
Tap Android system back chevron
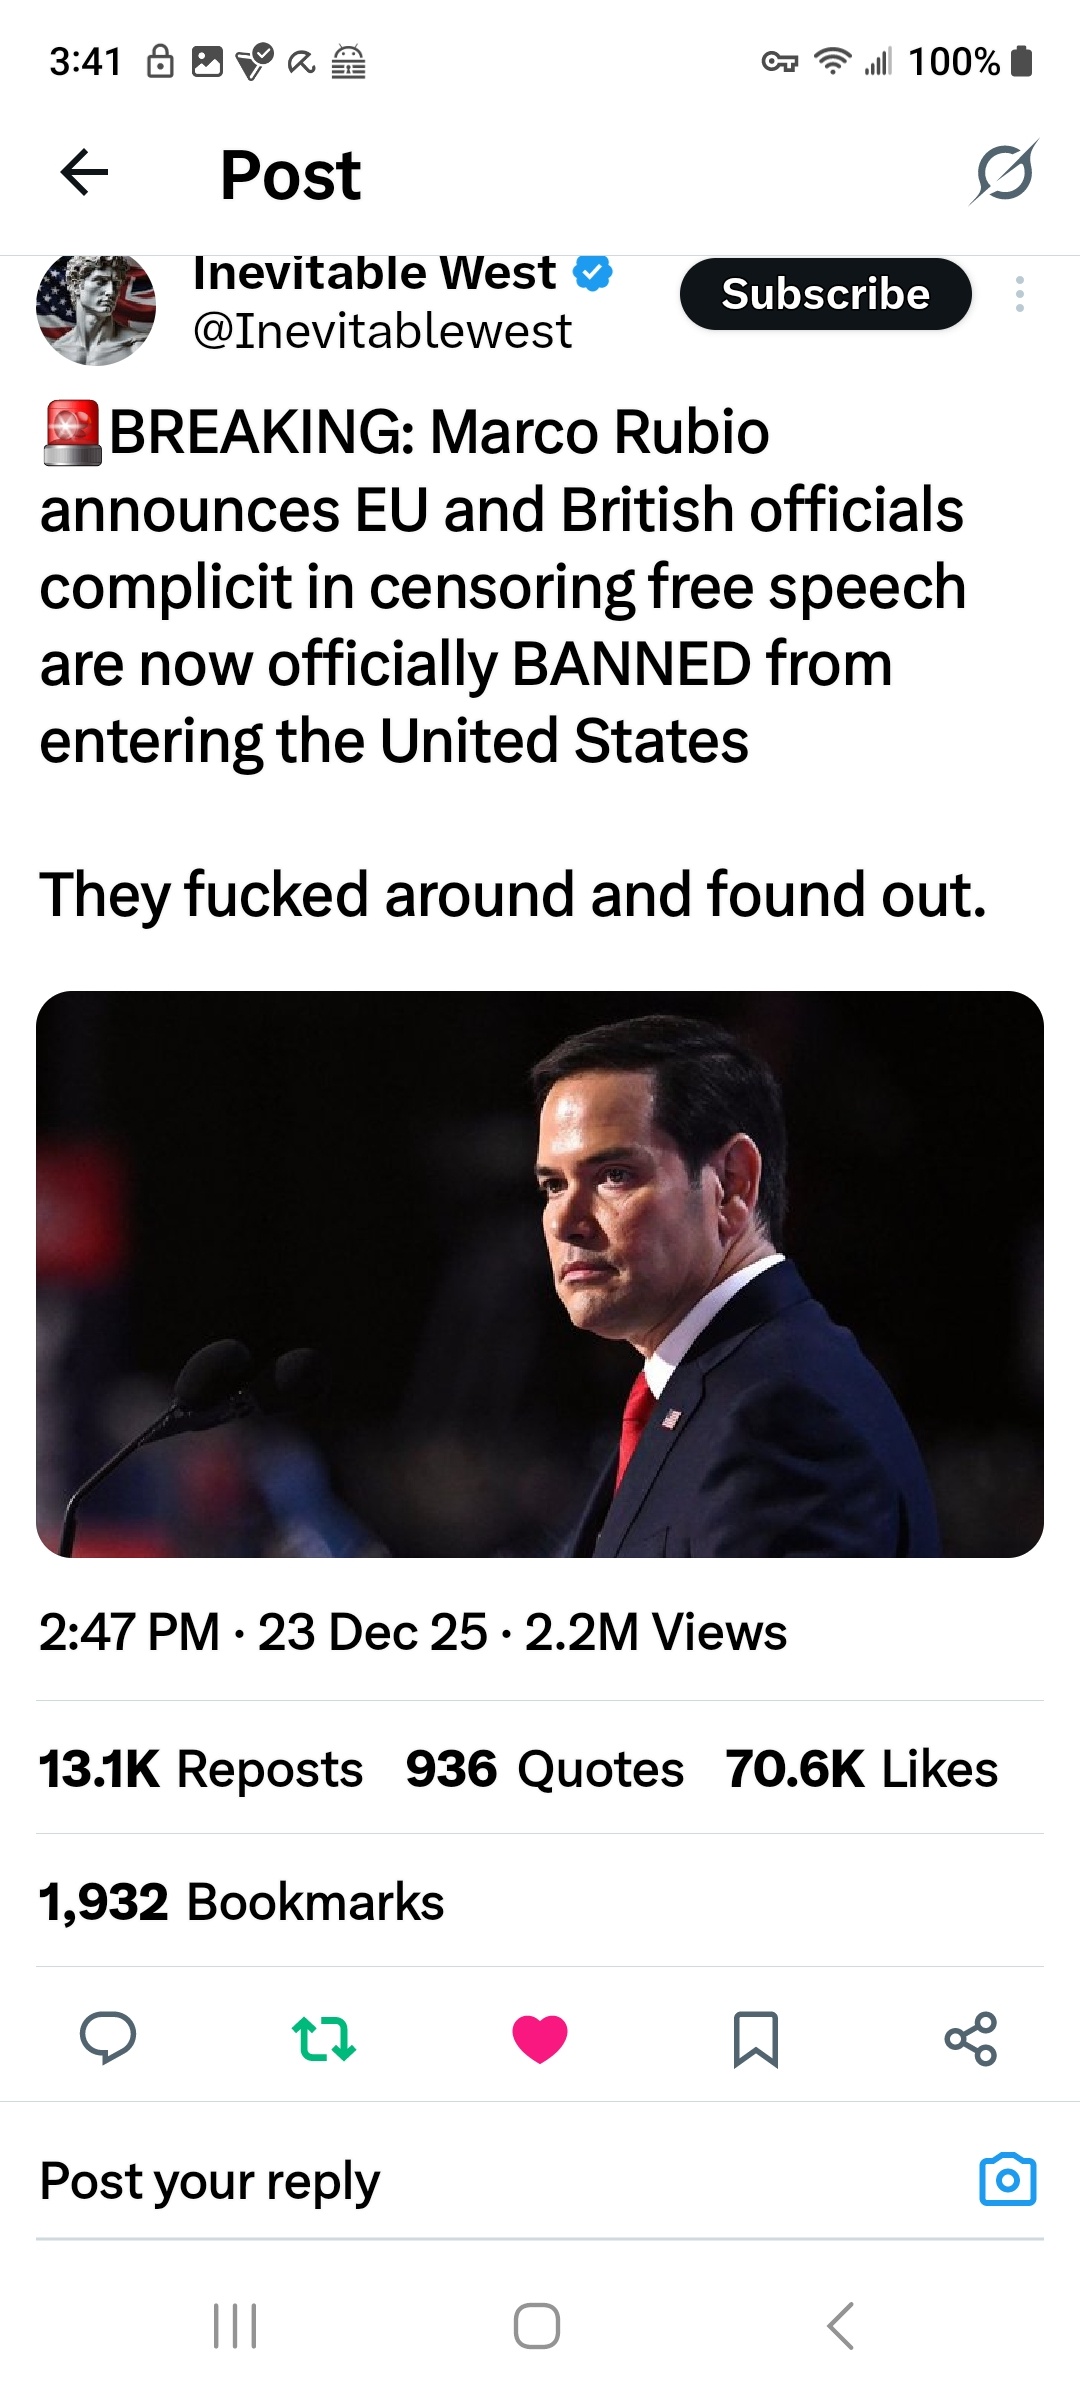pyautogui.click(x=841, y=2325)
